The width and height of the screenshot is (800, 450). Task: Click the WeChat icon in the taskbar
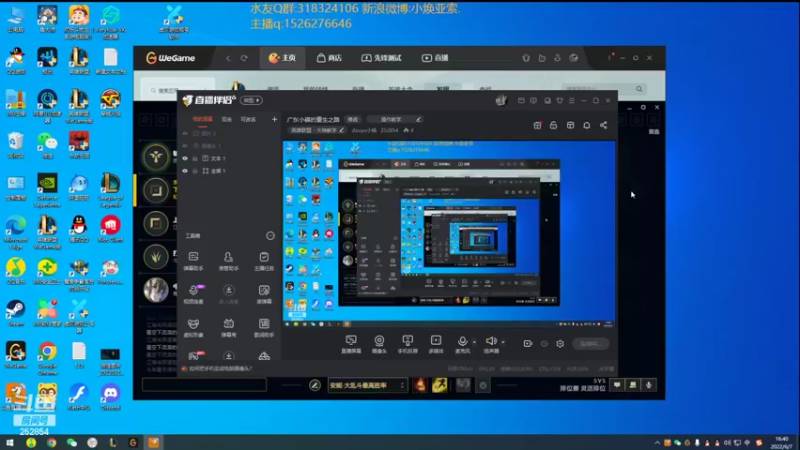tap(72, 442)
